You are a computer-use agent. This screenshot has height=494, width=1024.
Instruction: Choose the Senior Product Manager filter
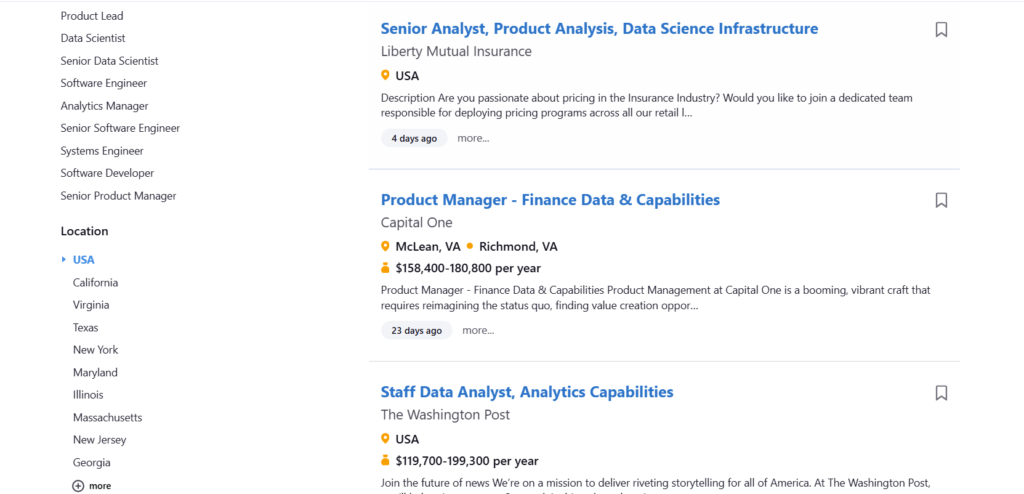(118, 196)
